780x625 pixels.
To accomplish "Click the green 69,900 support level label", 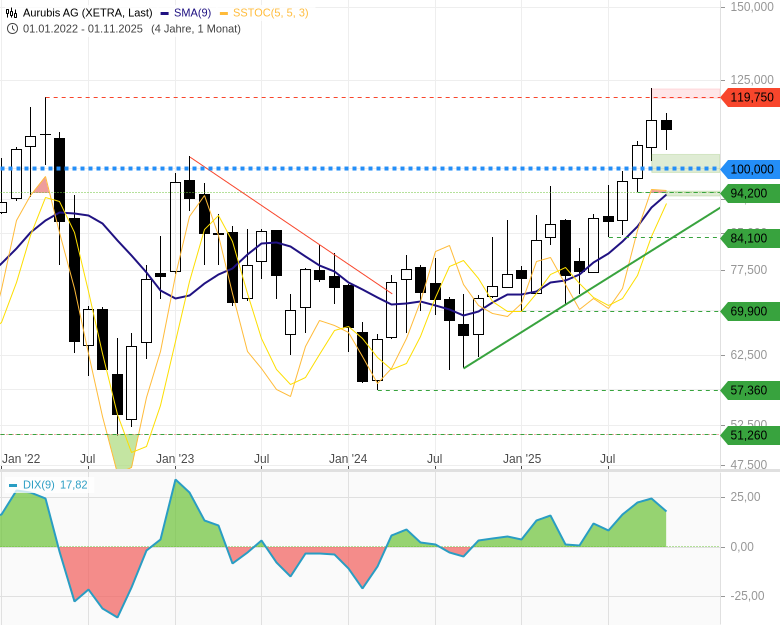I will pyautogui.click(x=750, y=311).
